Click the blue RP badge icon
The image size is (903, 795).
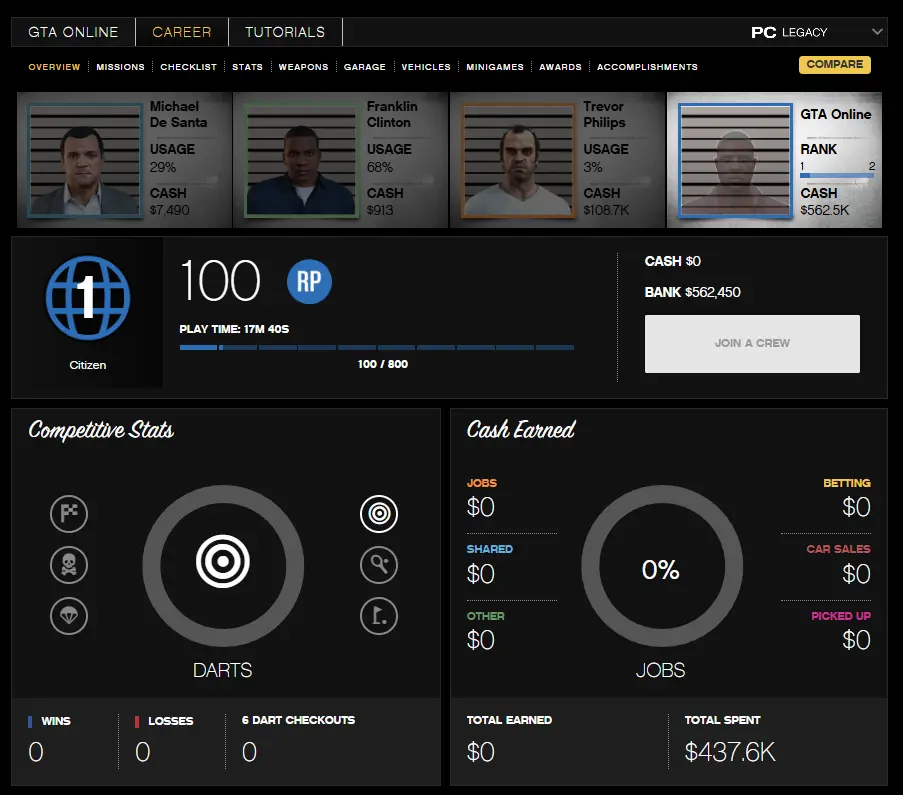309,282
